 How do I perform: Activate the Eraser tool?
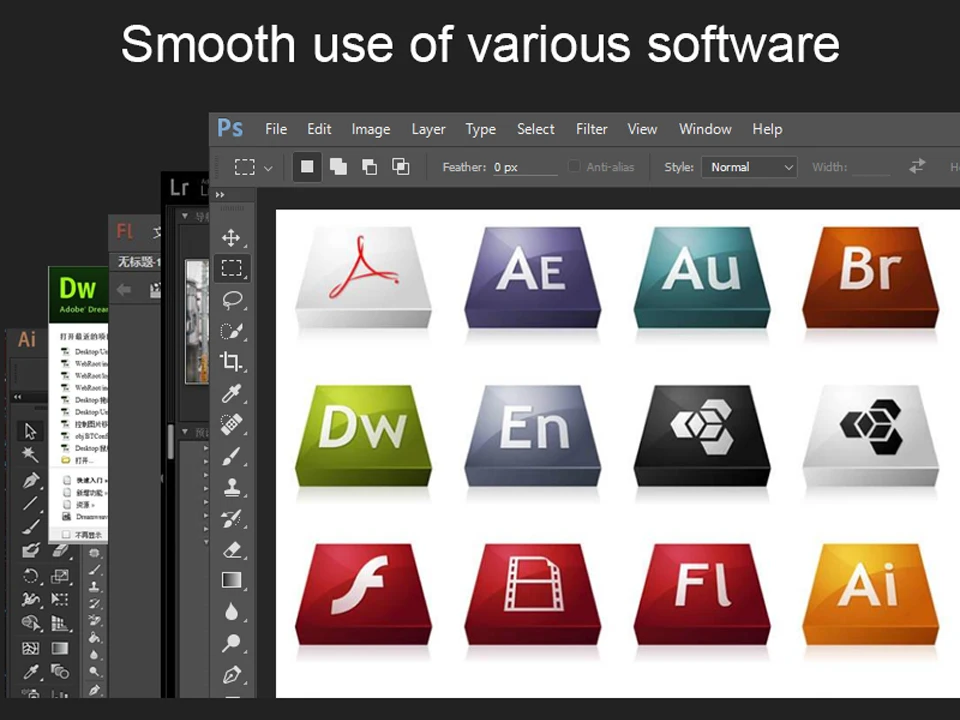pos(232,550)
